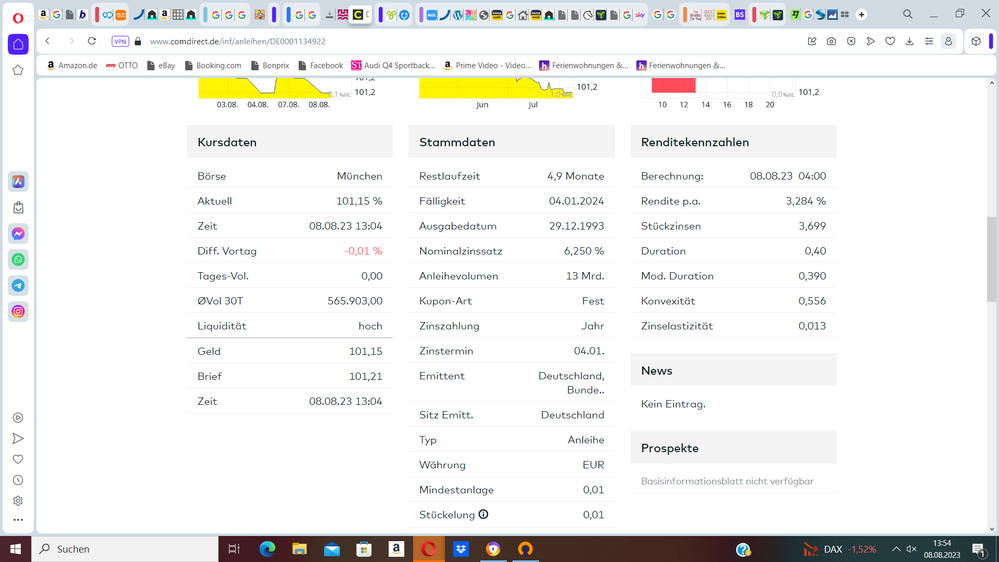This screenshot has width=999, height=562.
Task: Open Facebook Messenger in the sidebar
Action: pos(18,234)
